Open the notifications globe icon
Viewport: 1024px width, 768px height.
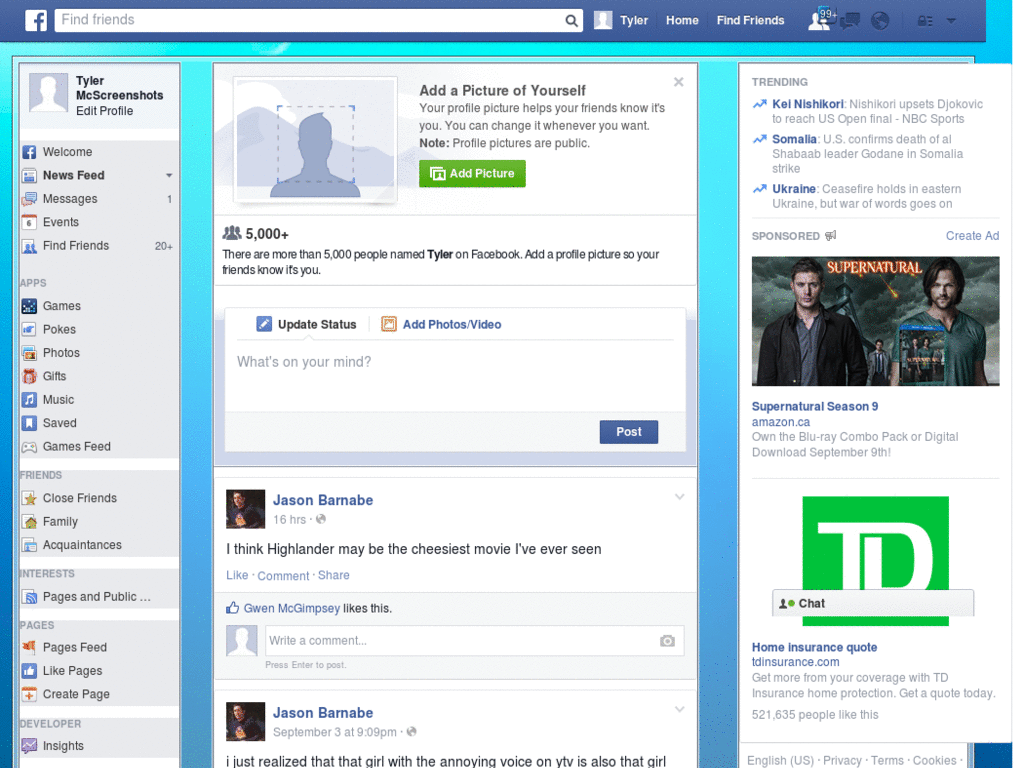point(880,21)
